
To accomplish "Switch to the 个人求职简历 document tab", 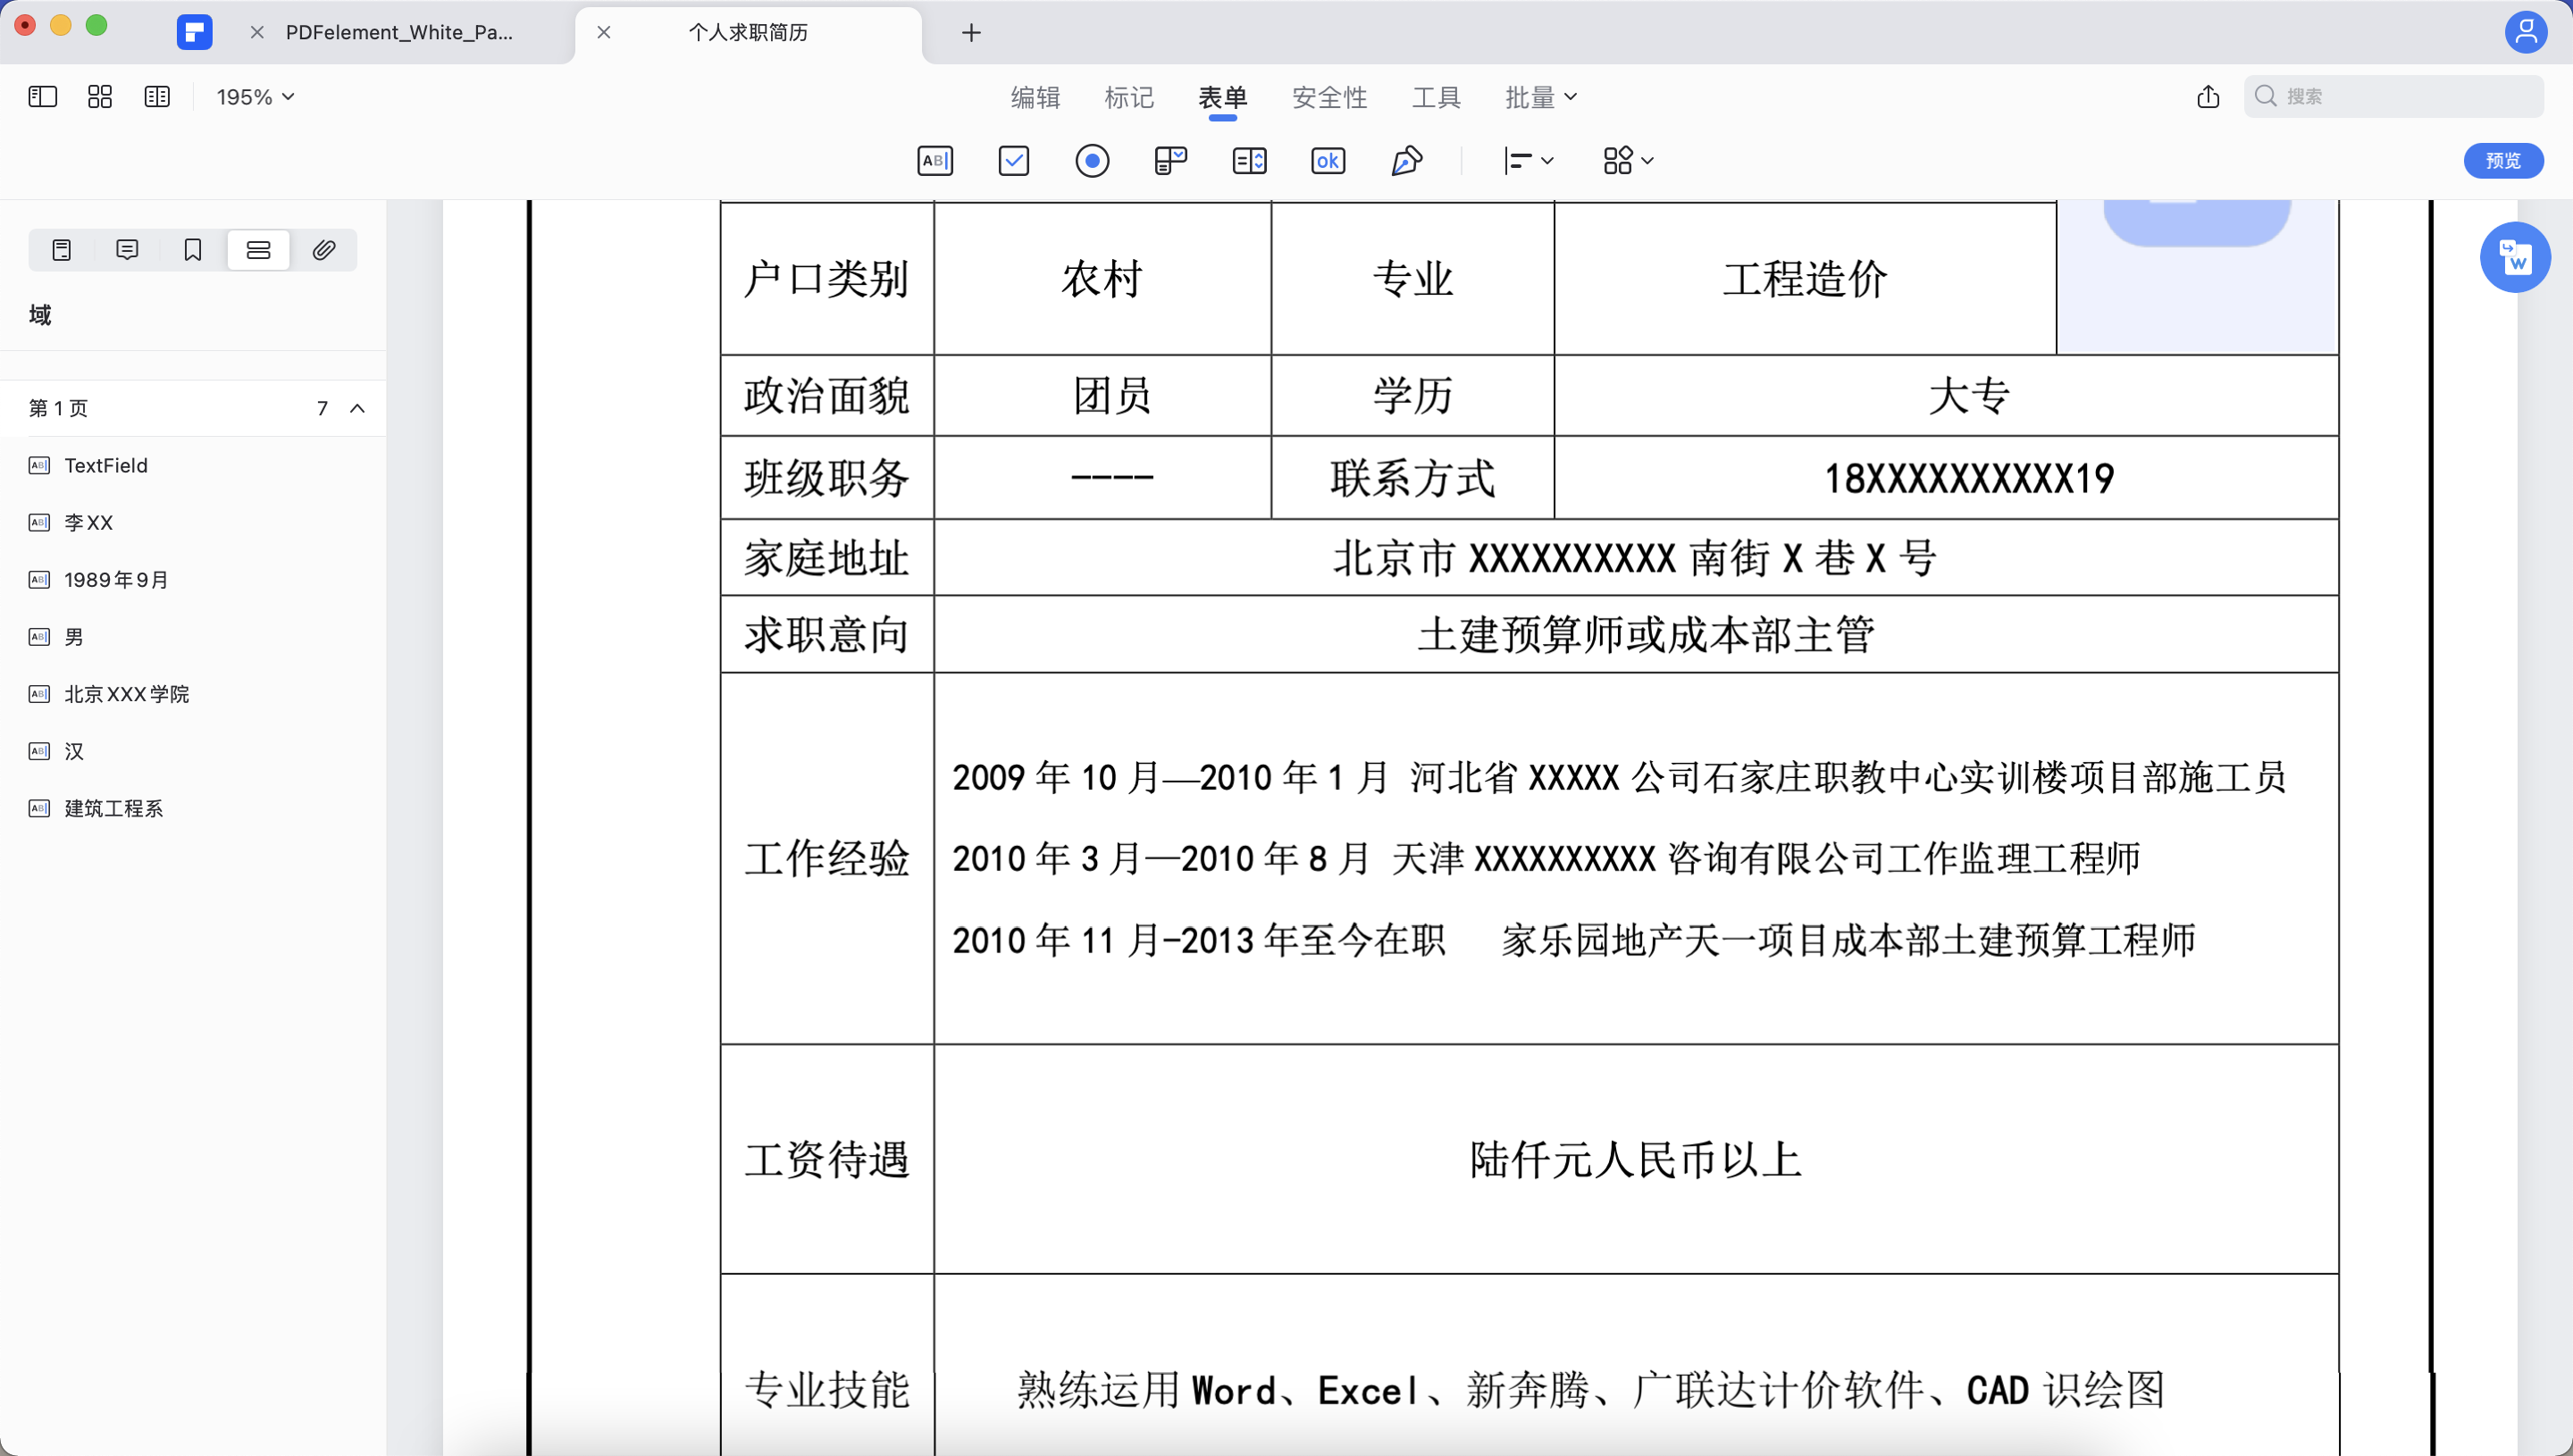I will point(750,32).
